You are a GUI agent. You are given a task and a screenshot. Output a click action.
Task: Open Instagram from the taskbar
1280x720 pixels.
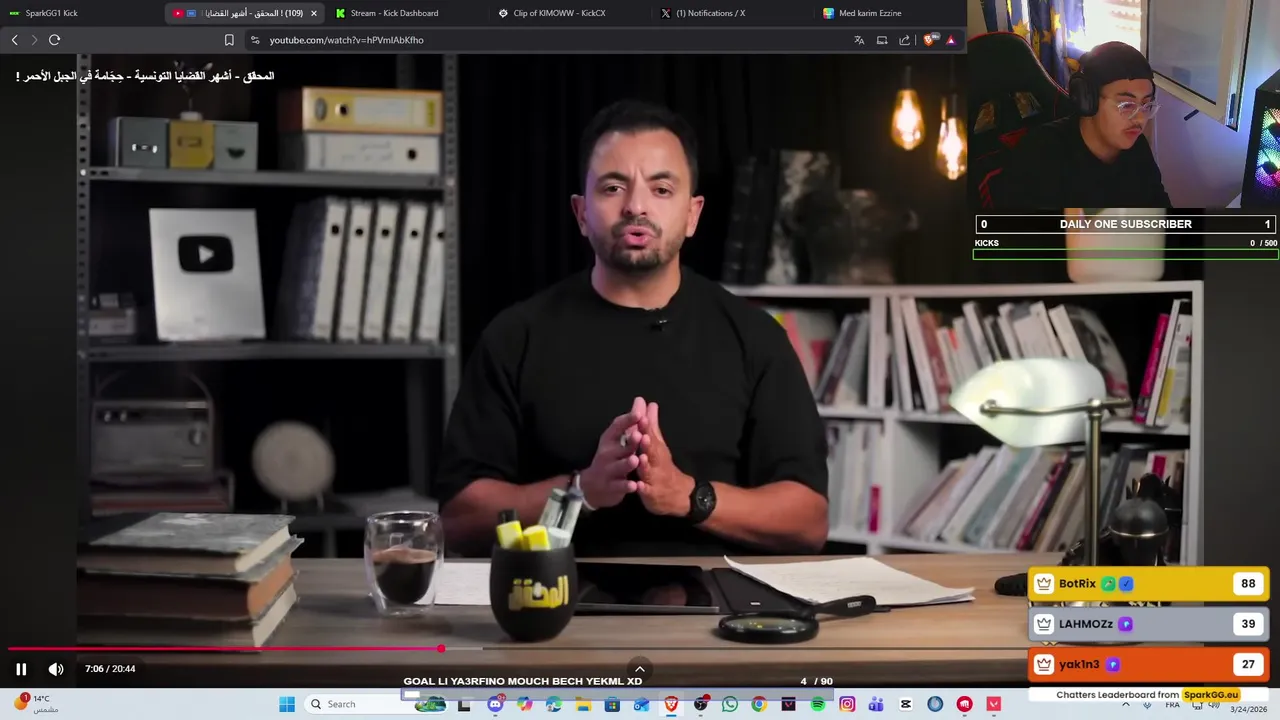[x=847, y=704]
